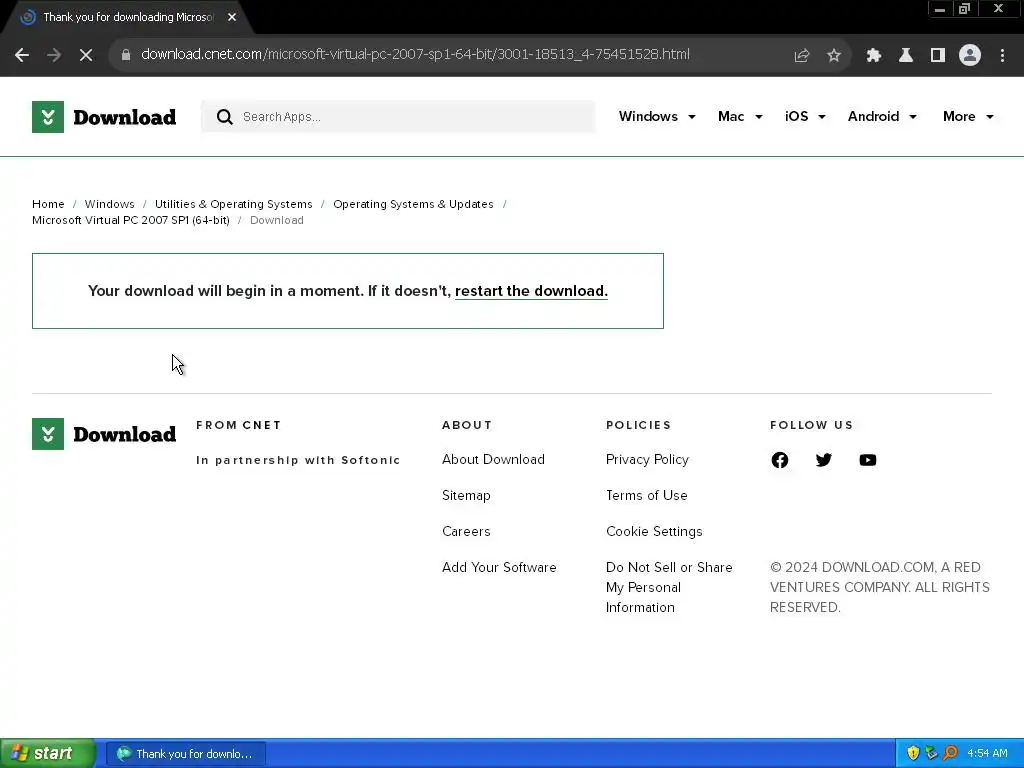
Task: Open Microsoft Virtual PC 2007 SP1 breadcrumb
Action: click(x=131, y=220)
